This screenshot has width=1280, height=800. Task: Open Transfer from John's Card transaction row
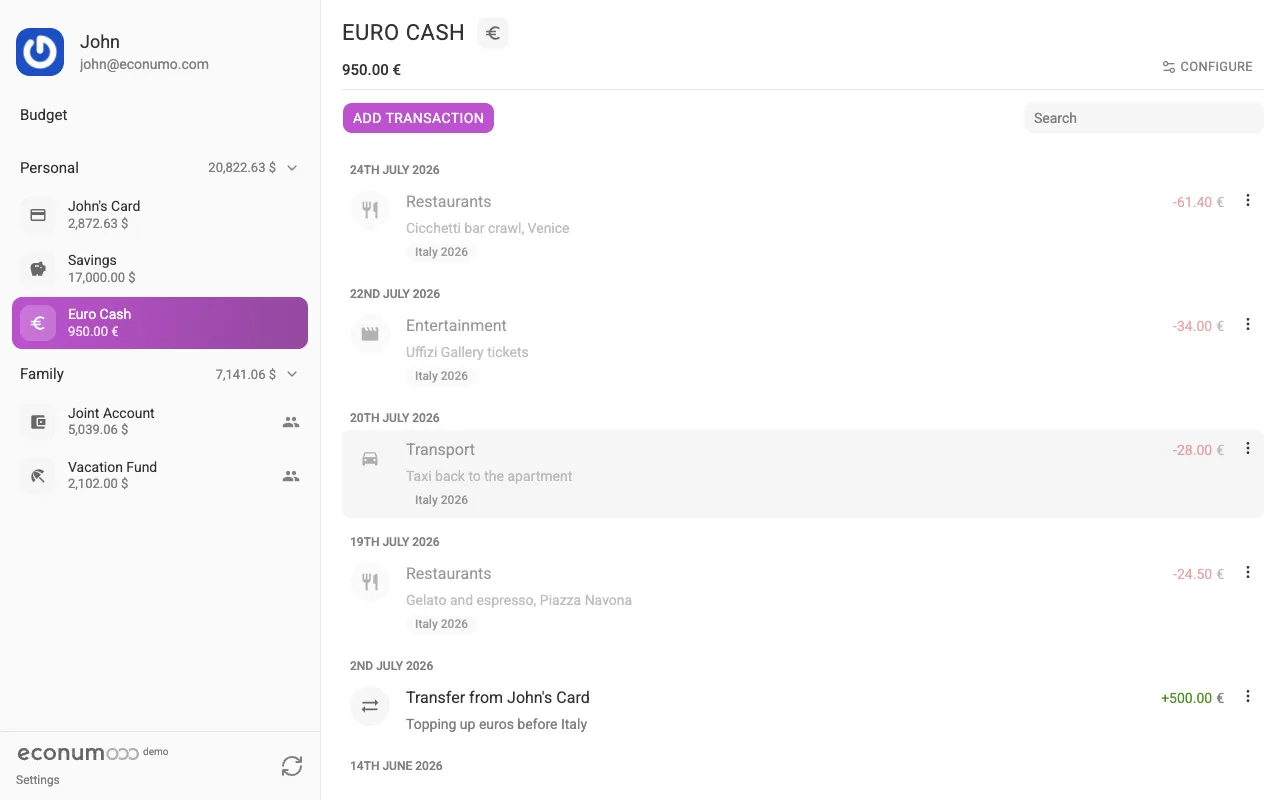(x=802, y=710)
